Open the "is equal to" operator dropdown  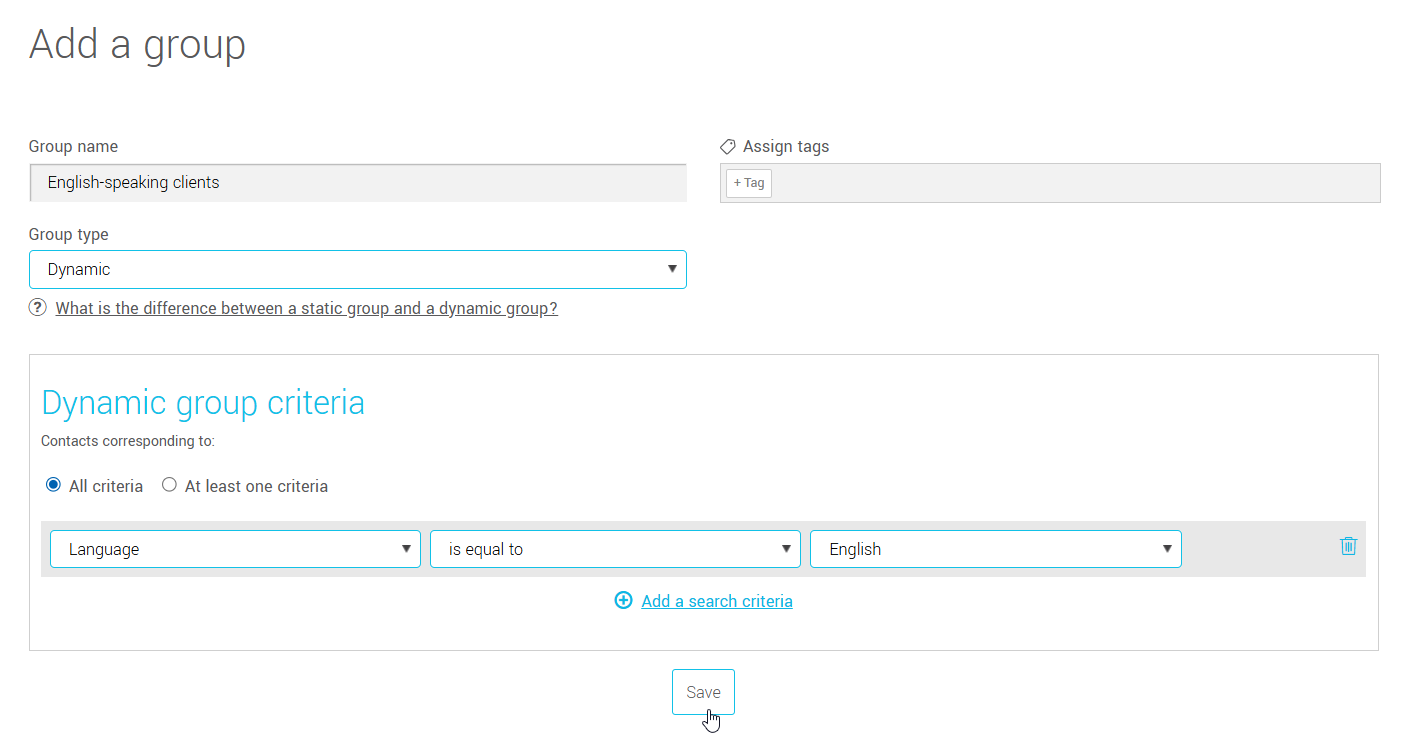pyautogui.click(x=615, y=549)
